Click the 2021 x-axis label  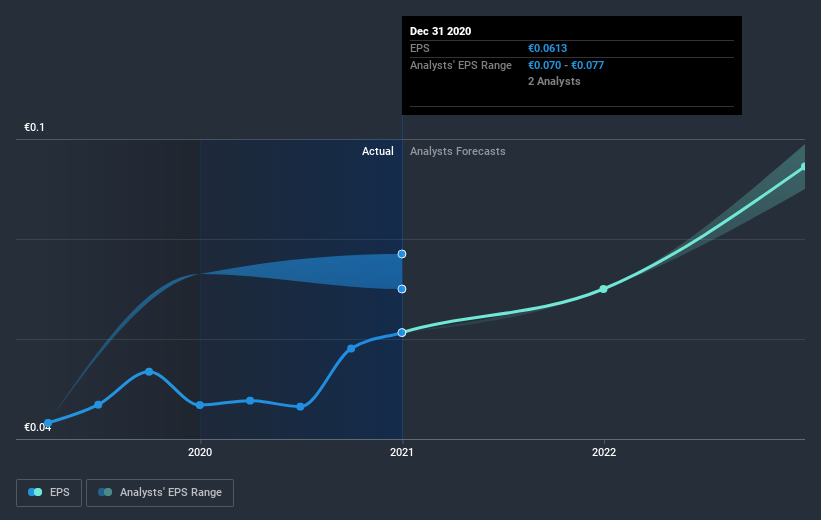coord(402,452)
